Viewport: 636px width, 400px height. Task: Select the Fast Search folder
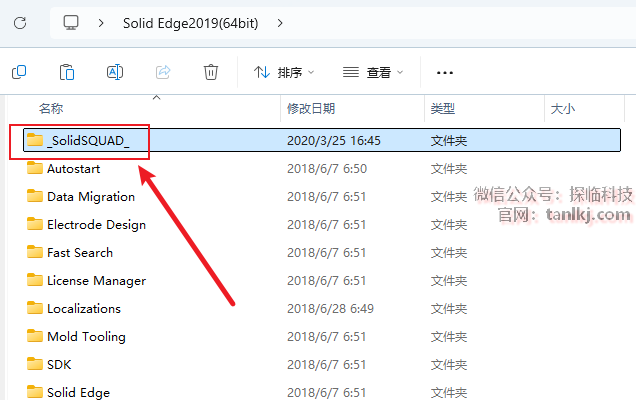click(x=80, y=252)
